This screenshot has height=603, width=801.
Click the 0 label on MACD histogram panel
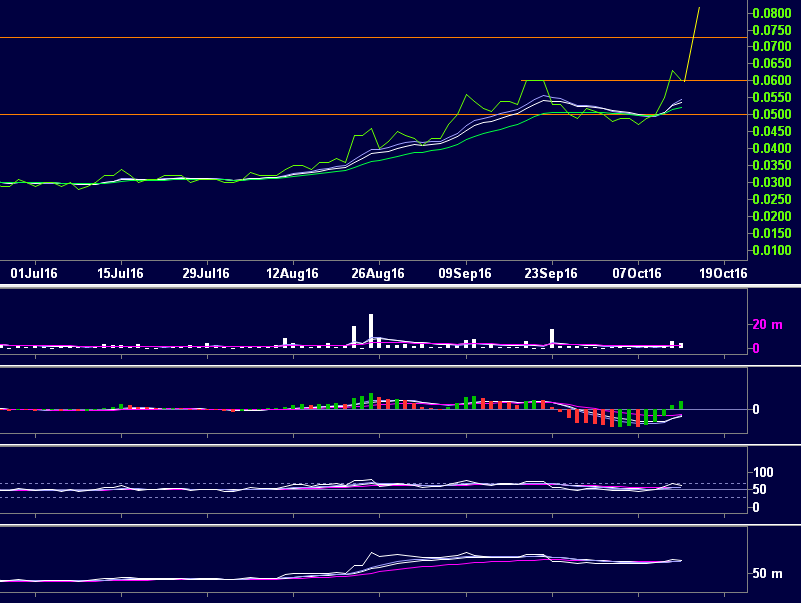pyautogui.click(x=756, y=409)
